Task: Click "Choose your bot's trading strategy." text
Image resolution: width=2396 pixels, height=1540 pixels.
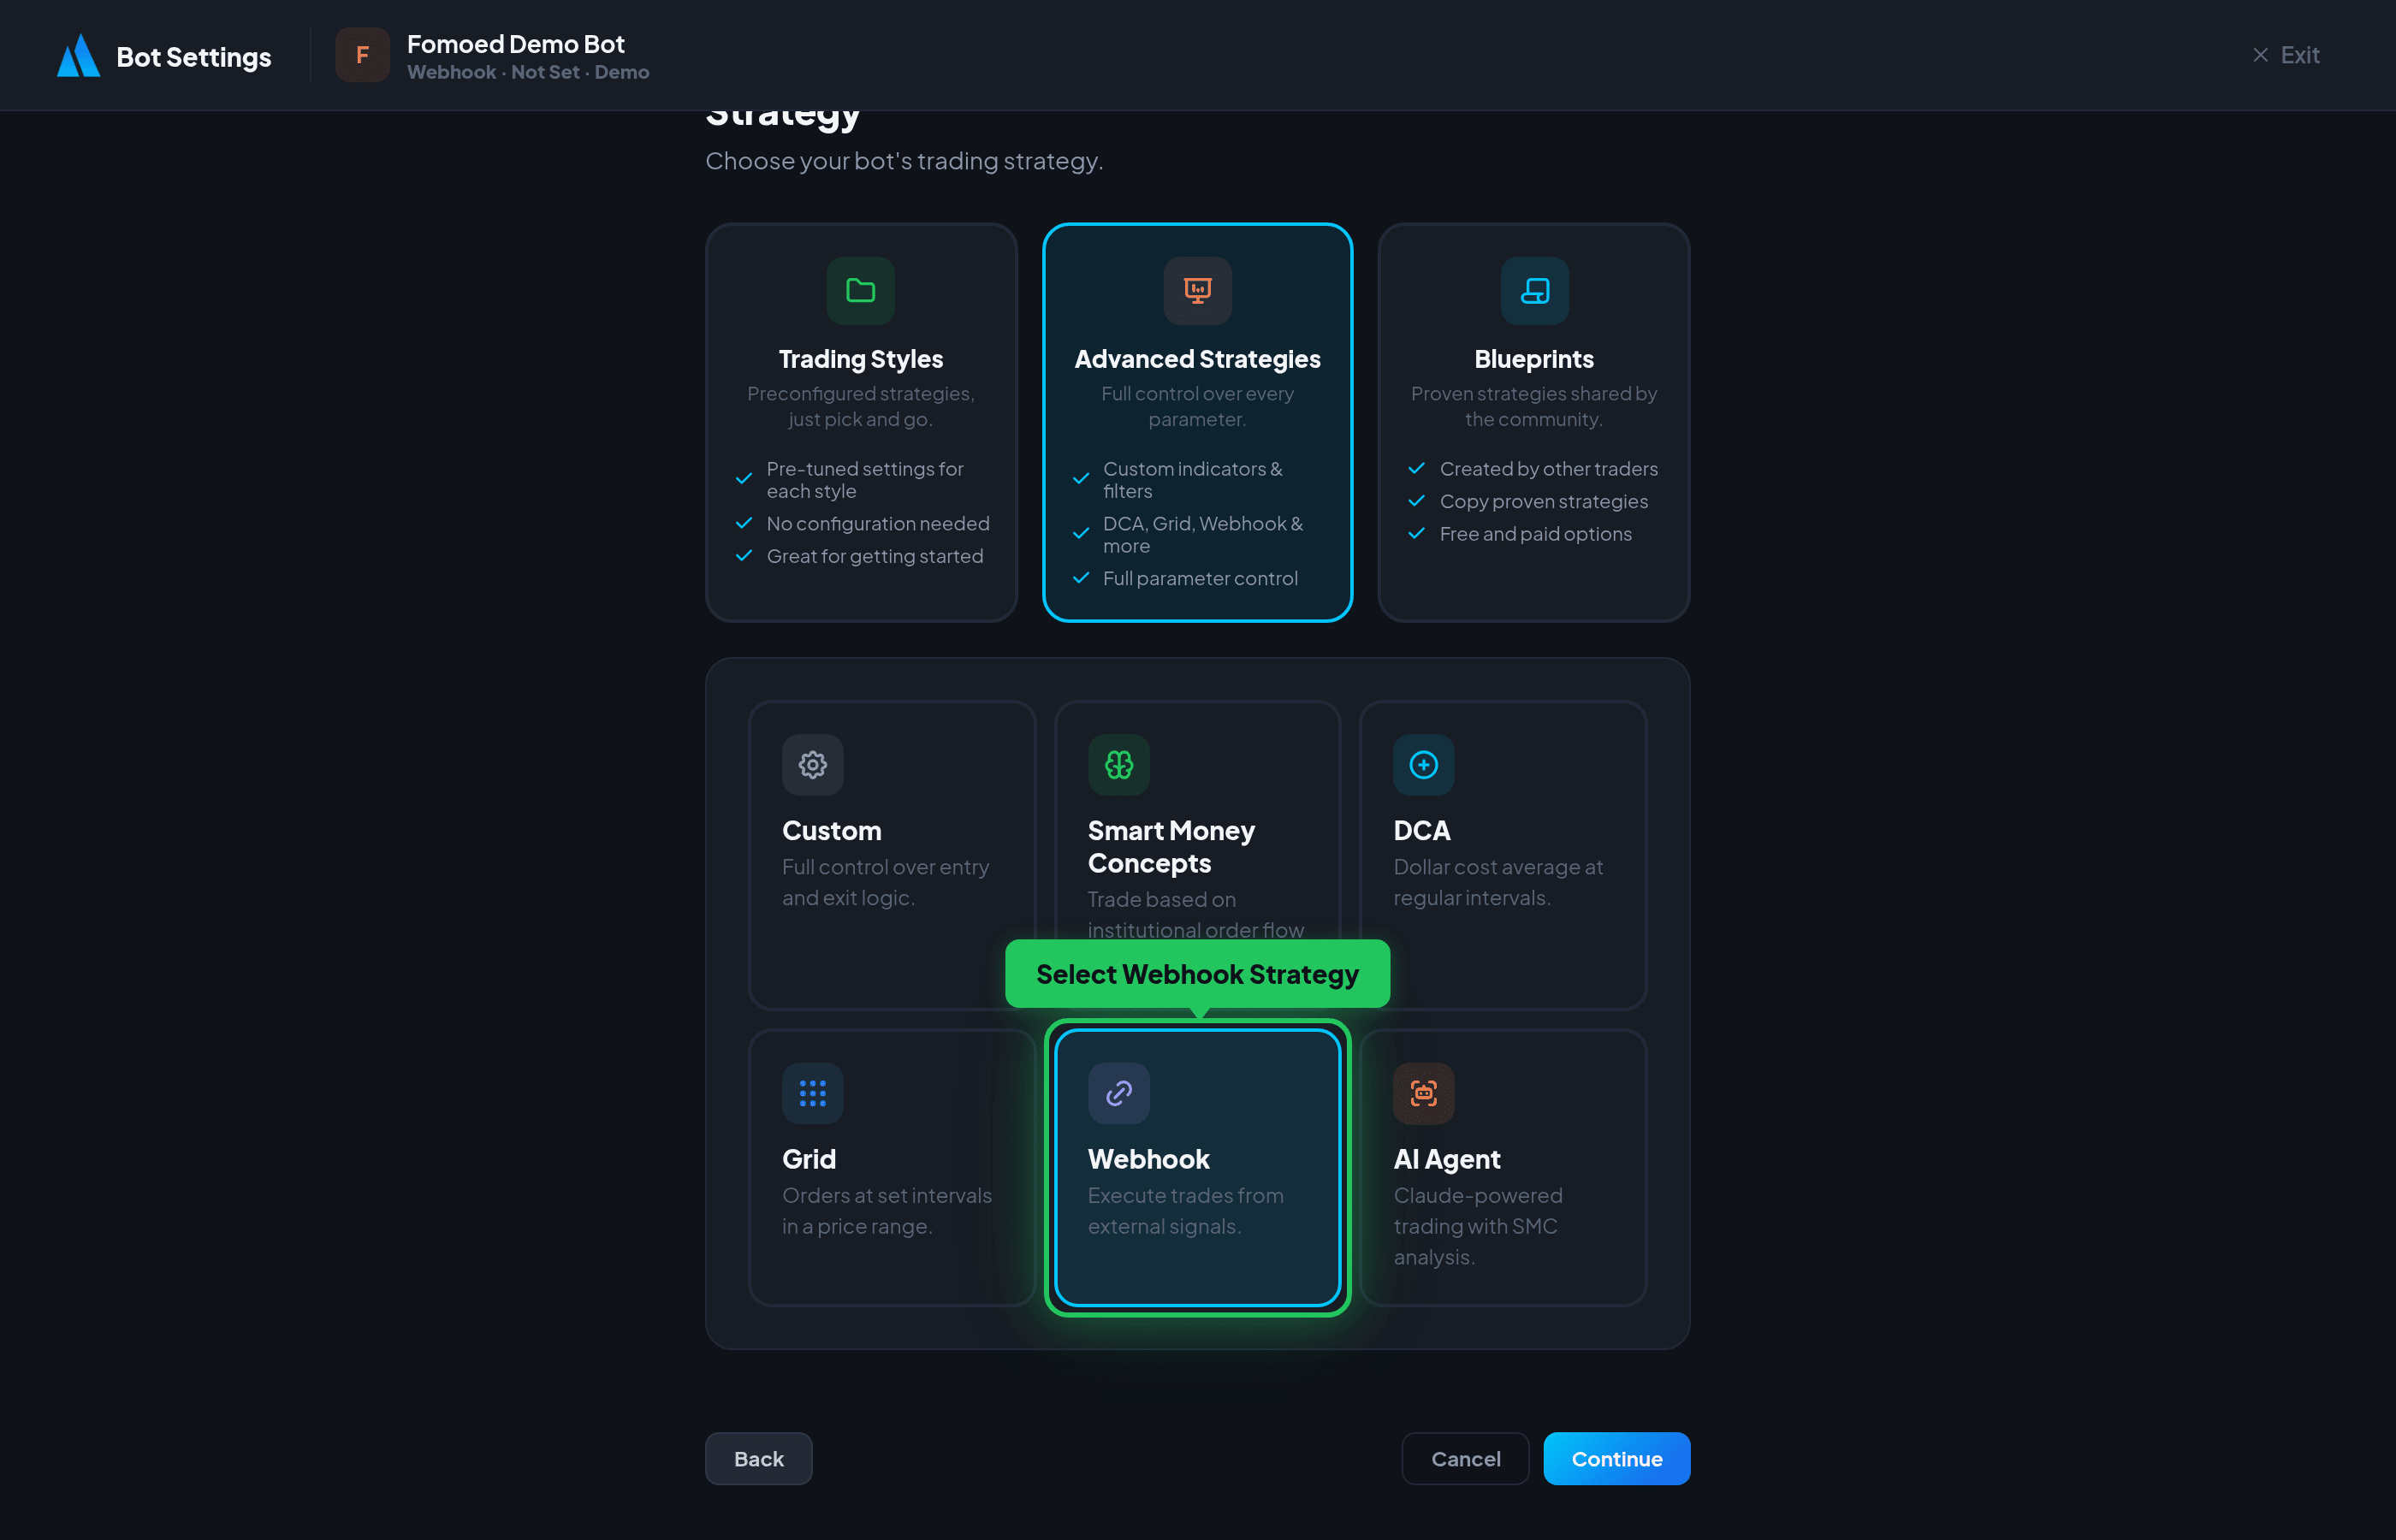Action: pos(904,161)
